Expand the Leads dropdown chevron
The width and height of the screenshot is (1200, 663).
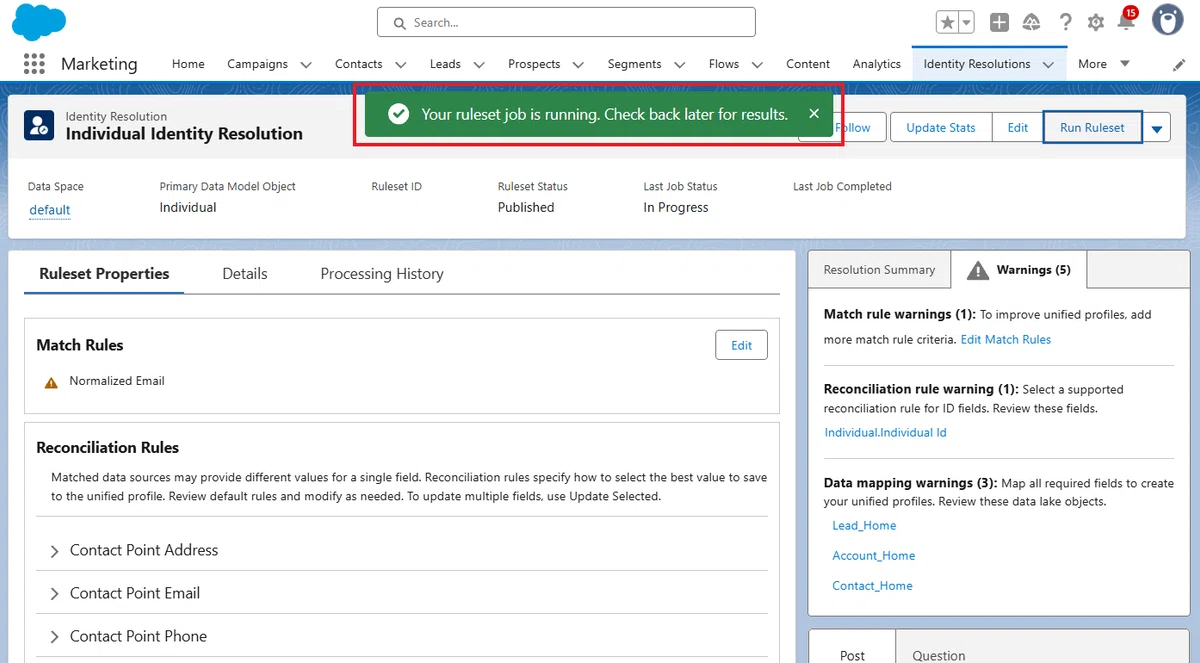point(479,65)
